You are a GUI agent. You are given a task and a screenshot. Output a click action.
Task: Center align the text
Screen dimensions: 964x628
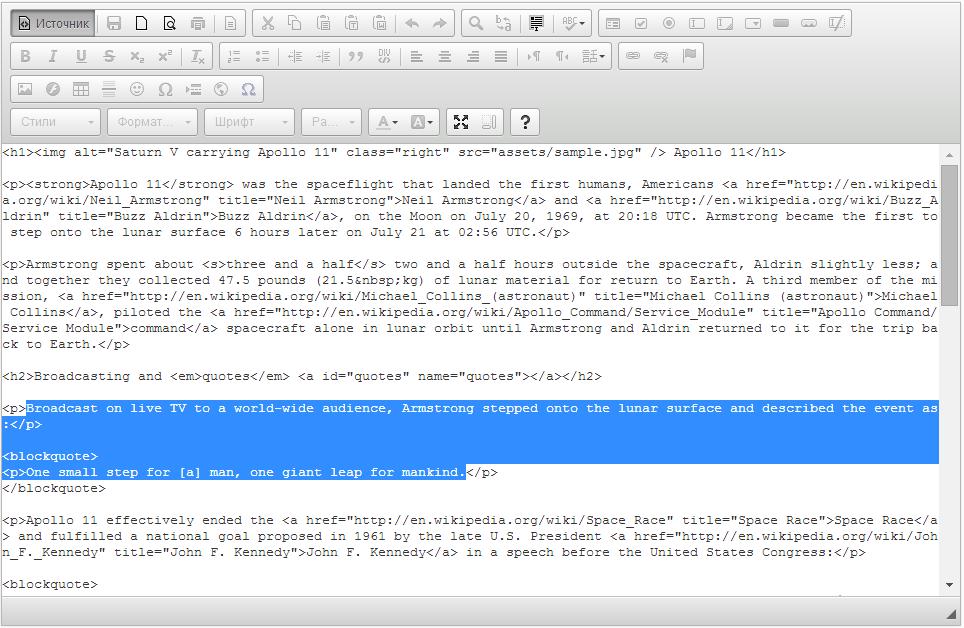click(x=444, y=56)
